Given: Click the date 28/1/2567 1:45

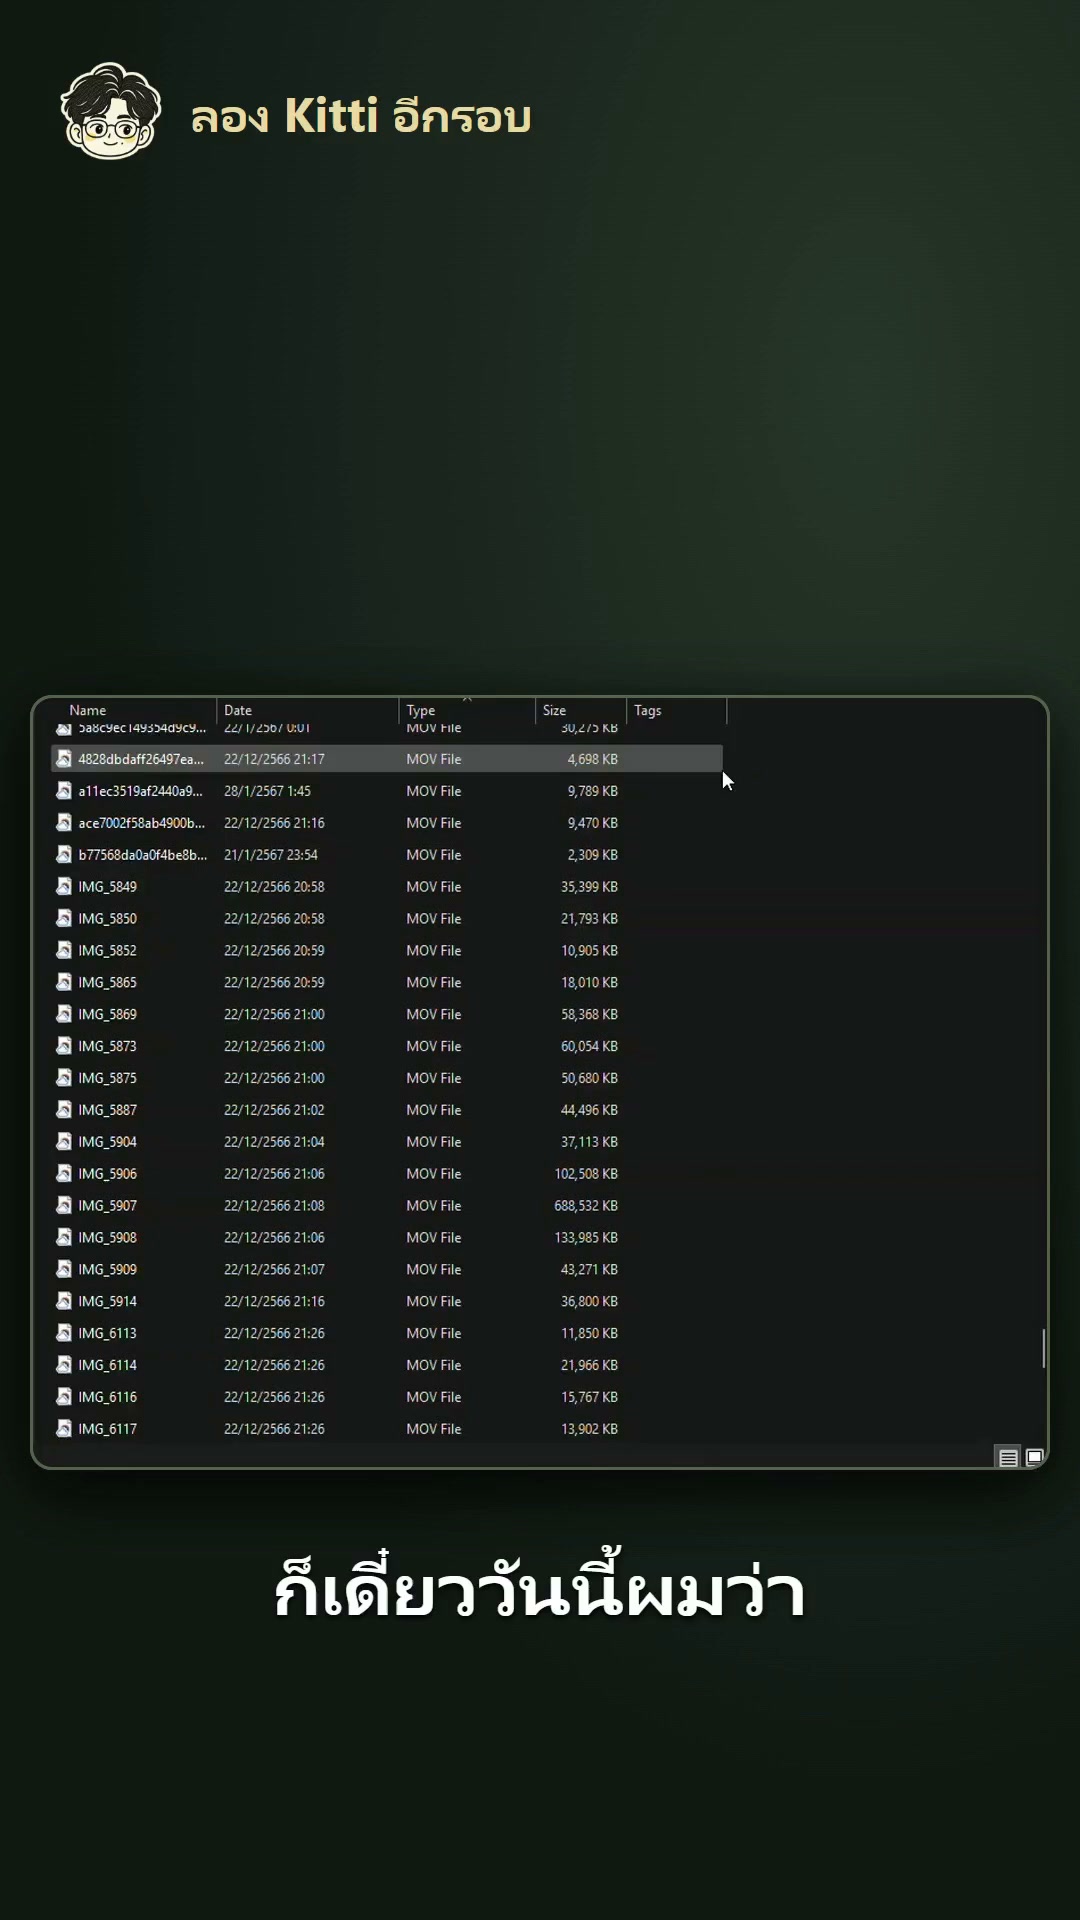Looking at the screenshot, I should click(x=267, y=791).
